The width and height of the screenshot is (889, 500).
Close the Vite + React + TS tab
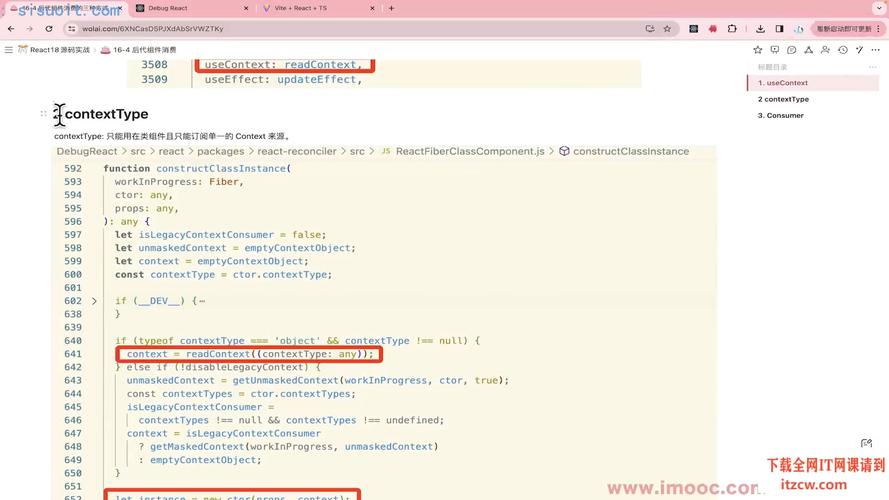tap(372, 8)
